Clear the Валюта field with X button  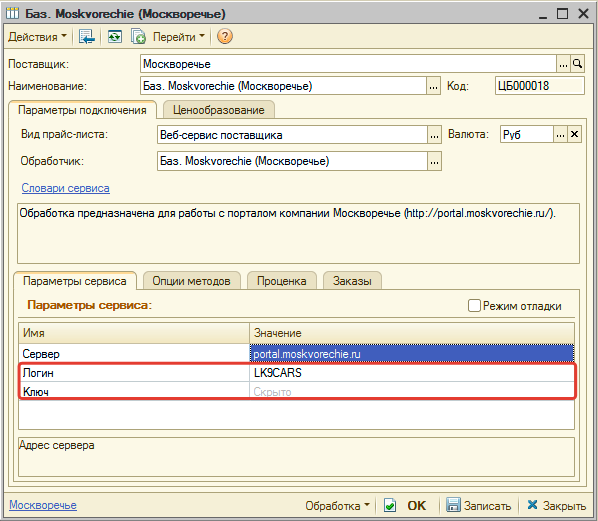coord(574,134)
